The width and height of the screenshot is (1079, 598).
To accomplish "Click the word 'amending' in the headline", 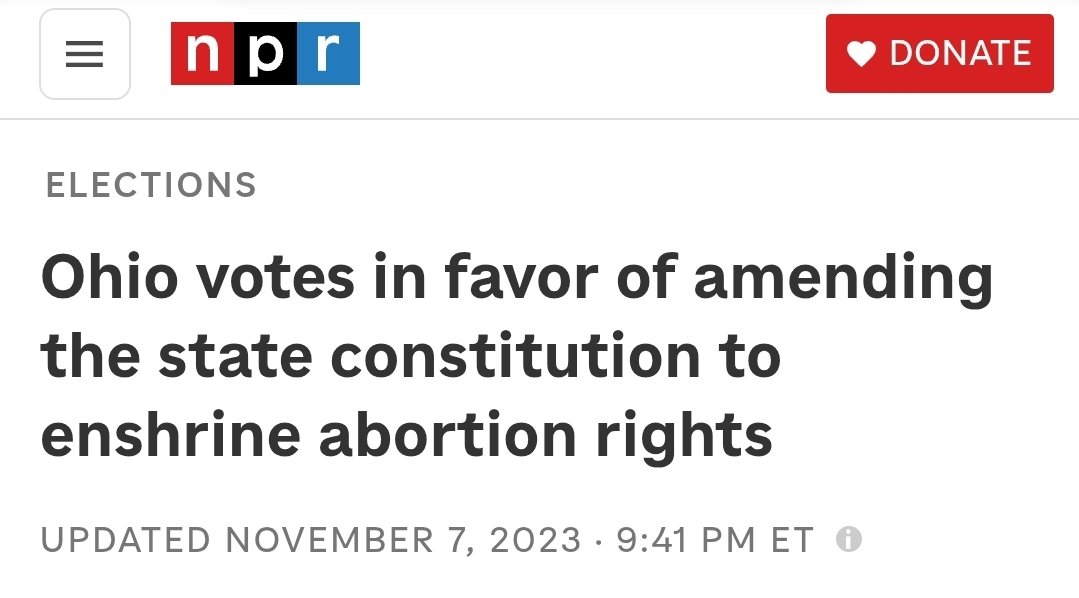I will tap(843, 279).
